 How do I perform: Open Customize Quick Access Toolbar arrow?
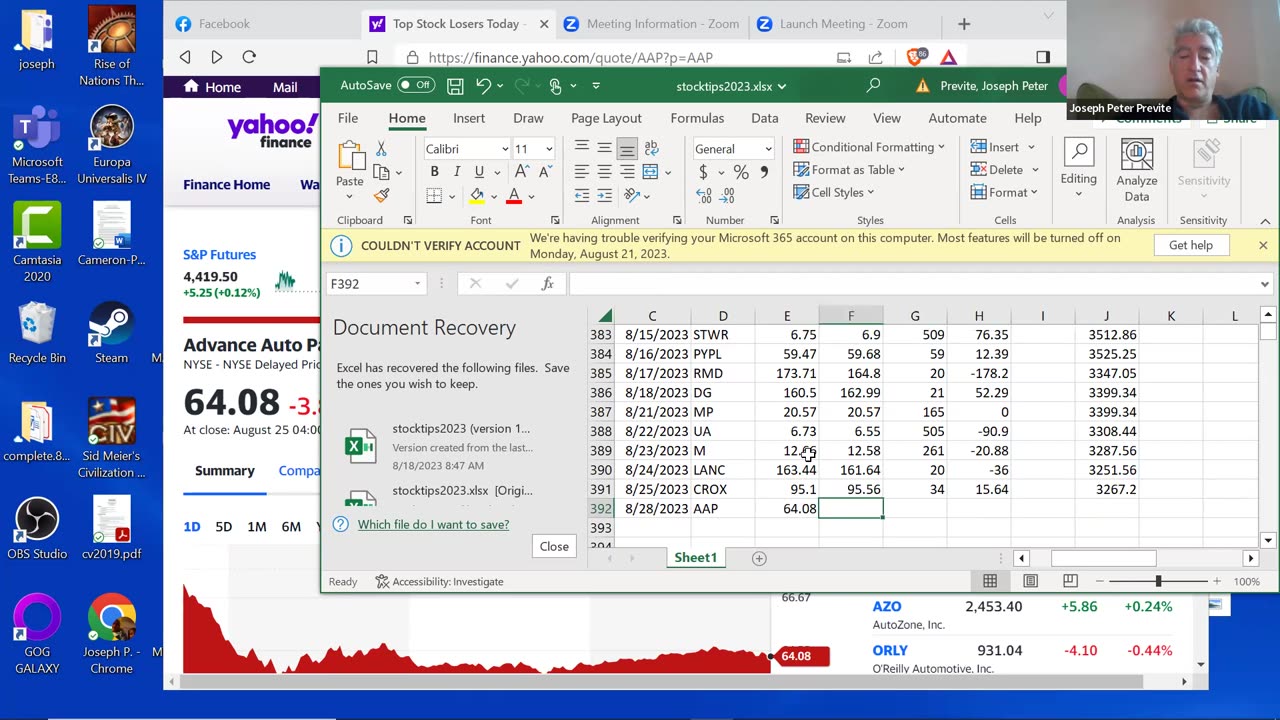(596, 86)
